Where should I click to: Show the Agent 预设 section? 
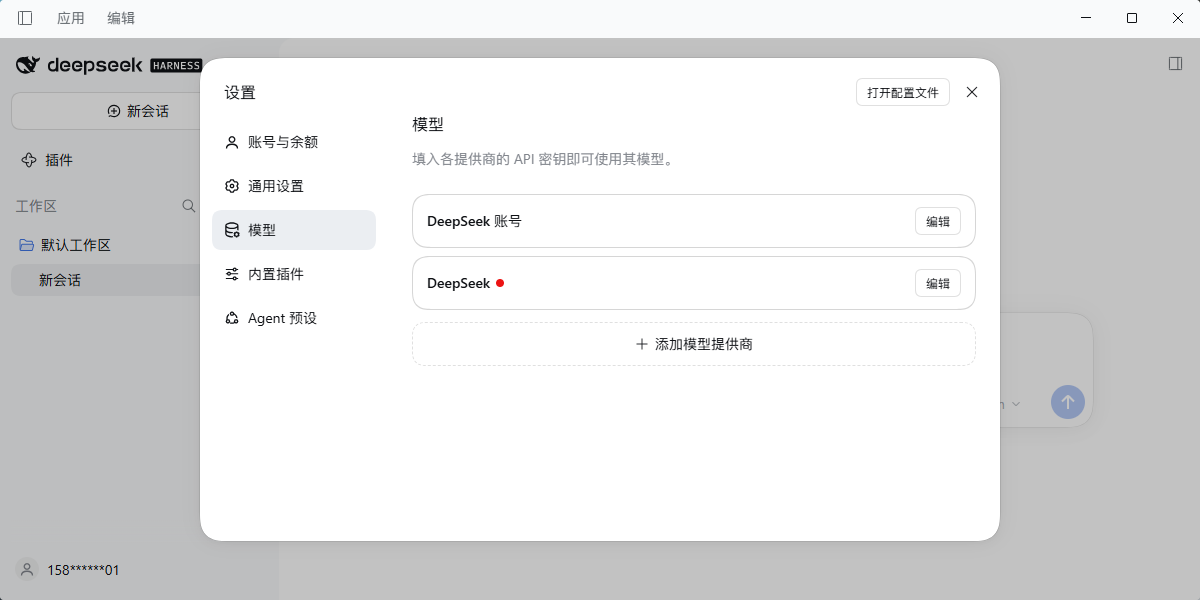(294, 318)
